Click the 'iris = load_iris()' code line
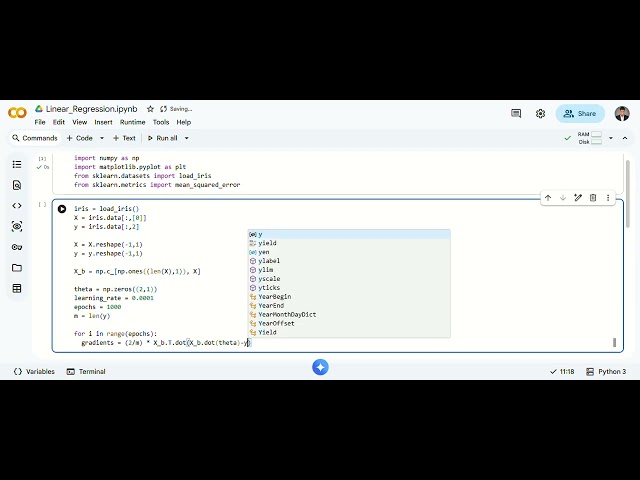This screenshot has width=640, height=480. [x=107, y=209]
